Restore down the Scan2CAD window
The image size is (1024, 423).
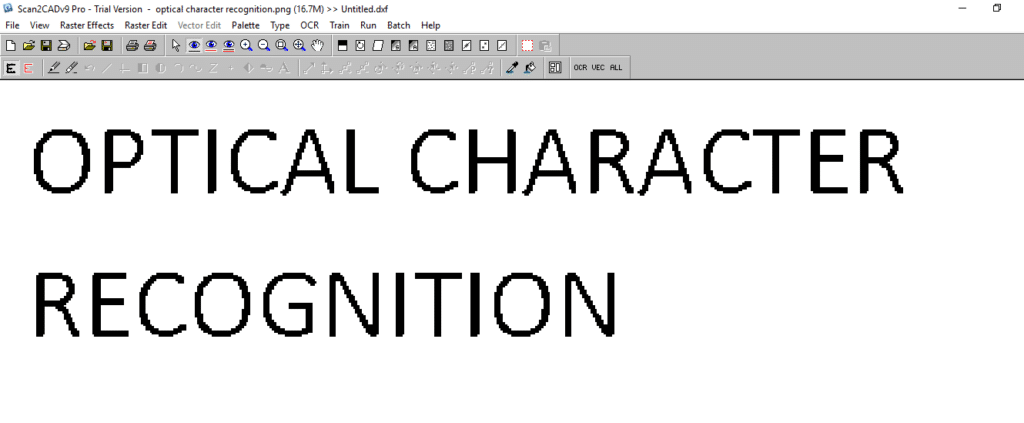point(997,8)
